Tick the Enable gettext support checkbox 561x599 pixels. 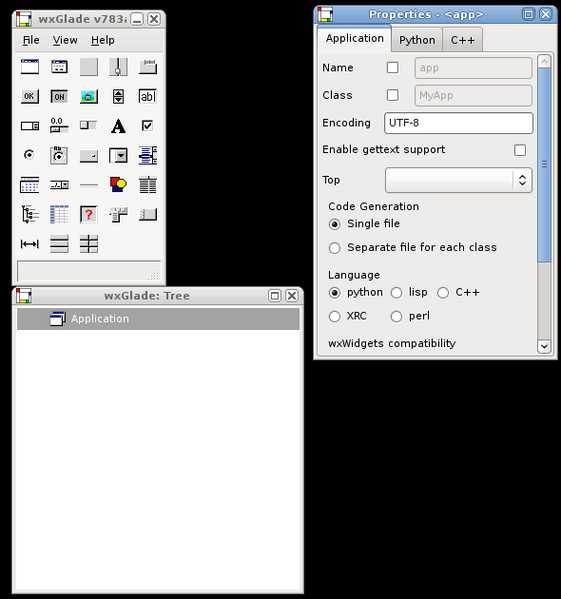coord(520,150)
